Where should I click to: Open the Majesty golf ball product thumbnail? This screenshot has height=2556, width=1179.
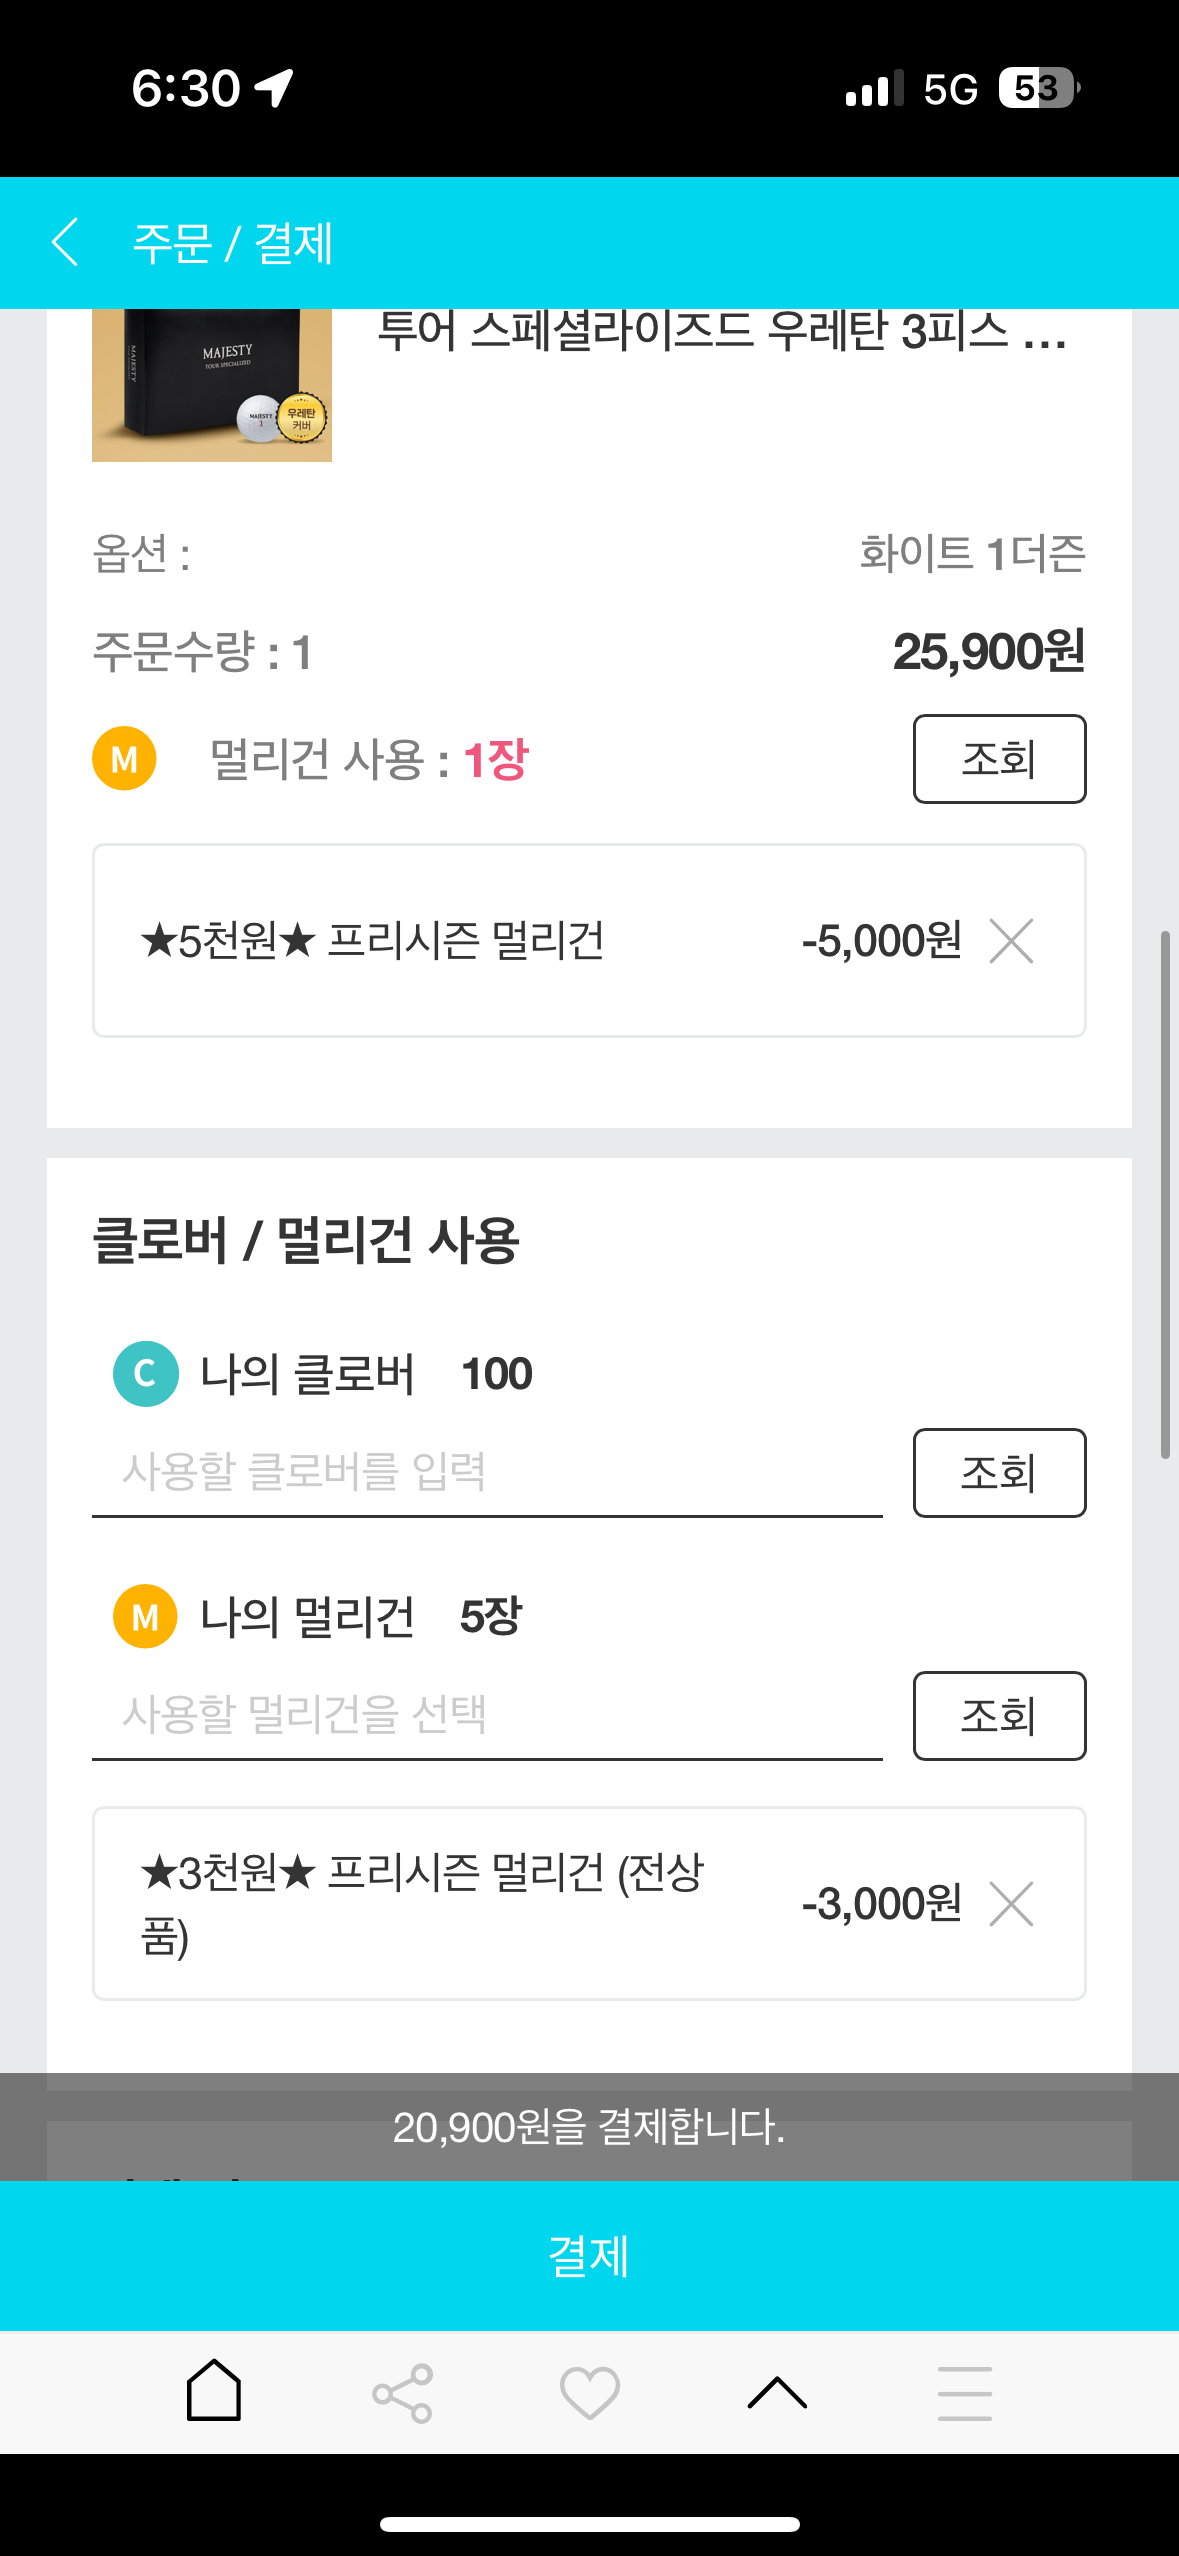[x=212, y=385]
